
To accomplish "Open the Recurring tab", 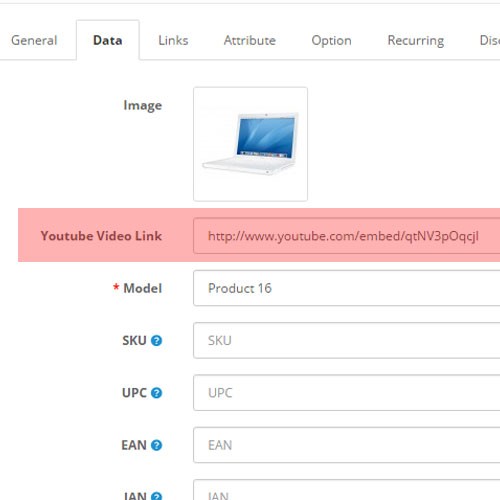I will pos(416,40).
